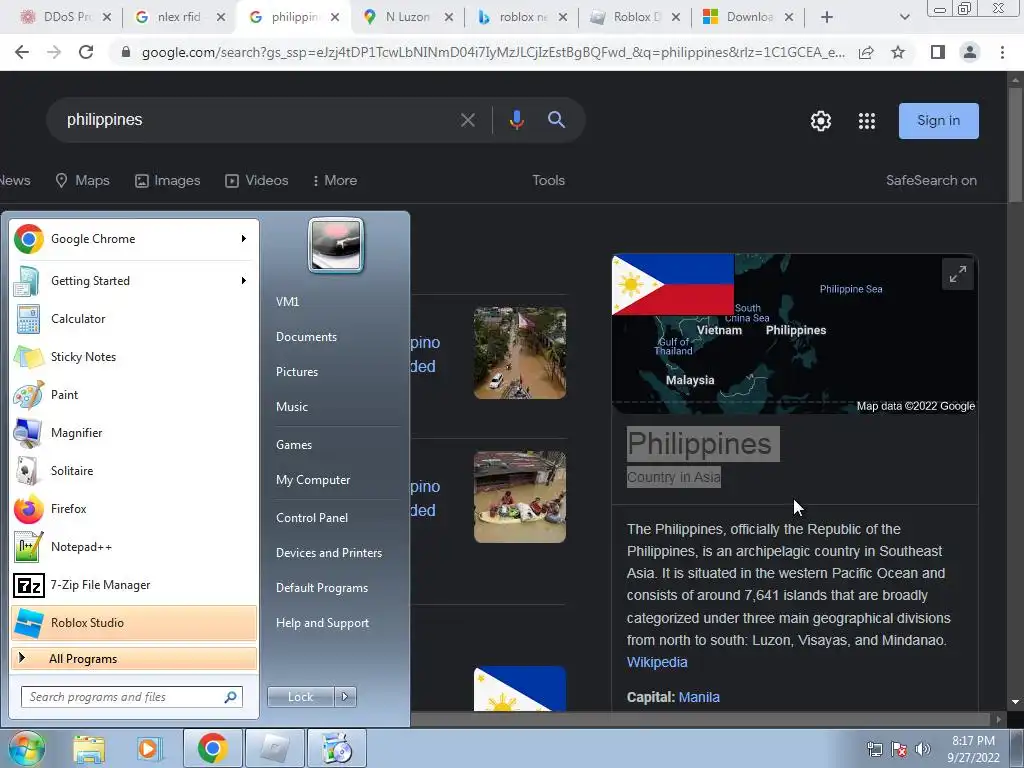Open Notepad++ editor
Image resolution: width=1024 pixels, height=768 pixels.
[134, 547]
